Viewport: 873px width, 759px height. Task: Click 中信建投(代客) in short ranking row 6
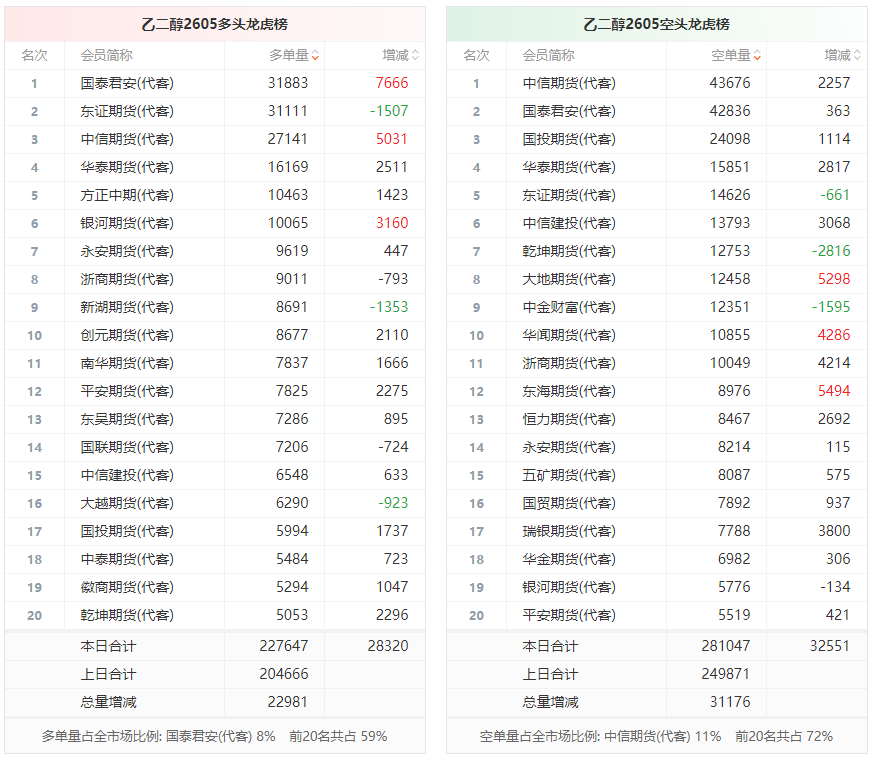(569, 223)
